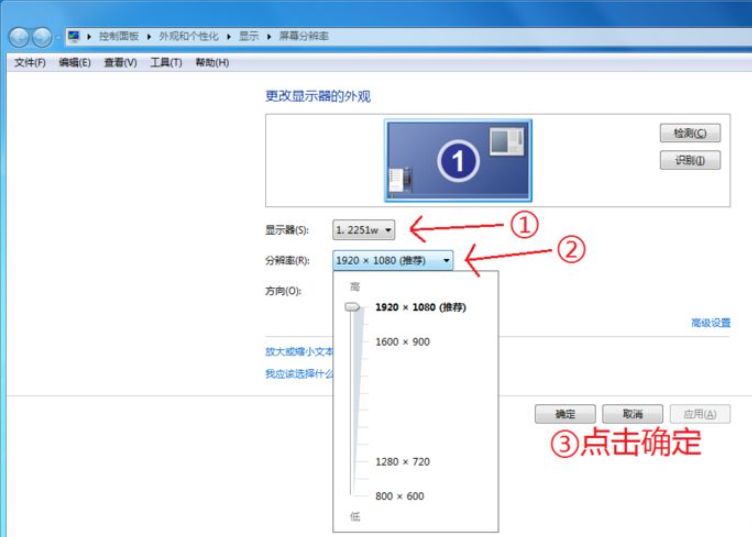Select monitor 1 in the display preview

coord(458,160)
